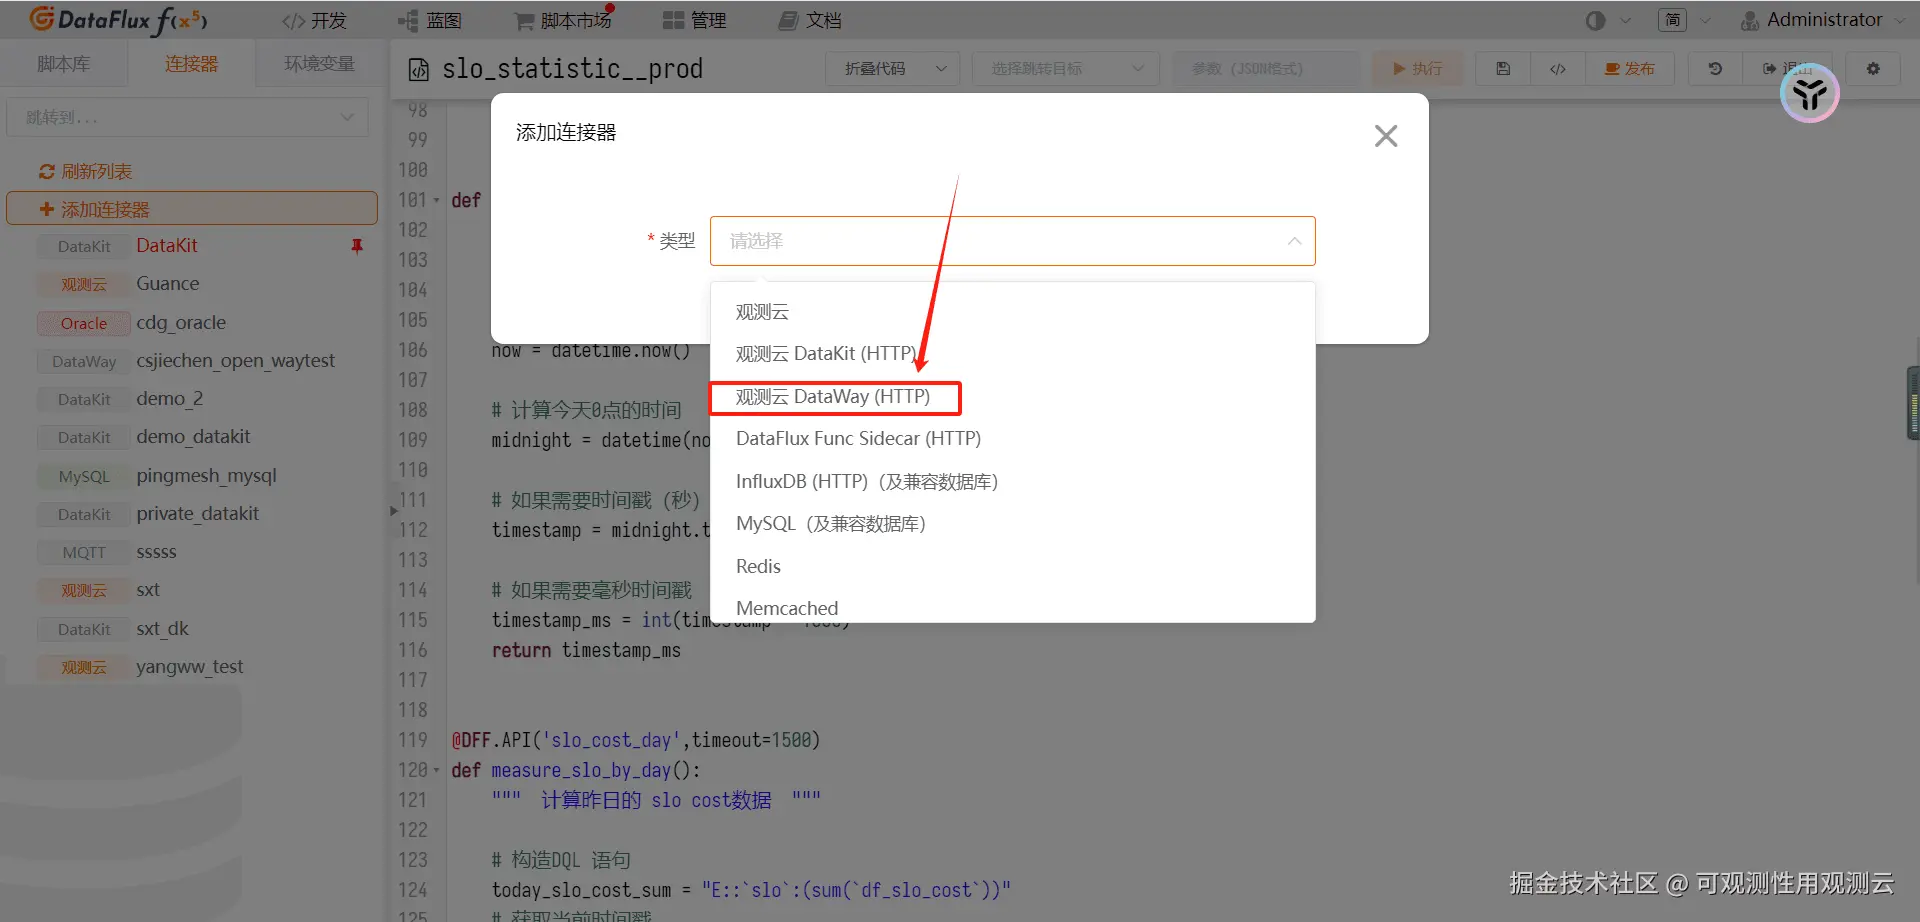
Task: Collapse the code fold at line 120
Action: coord(437,770)
